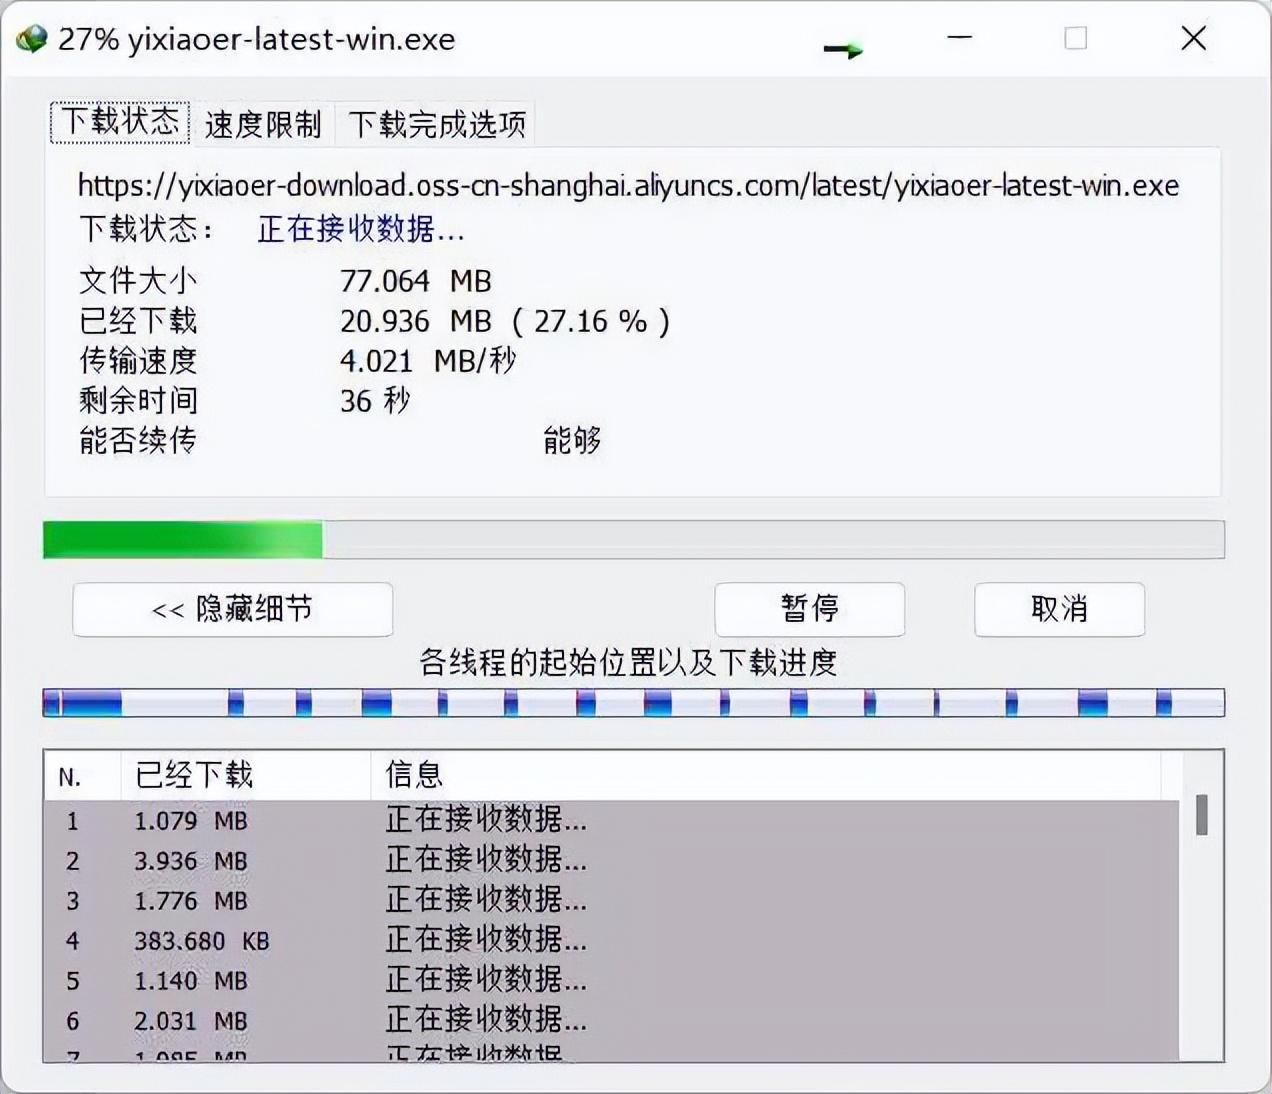Select the download URL text
The height and width of the screenshot is (1094, 1272).
point(628,186)
